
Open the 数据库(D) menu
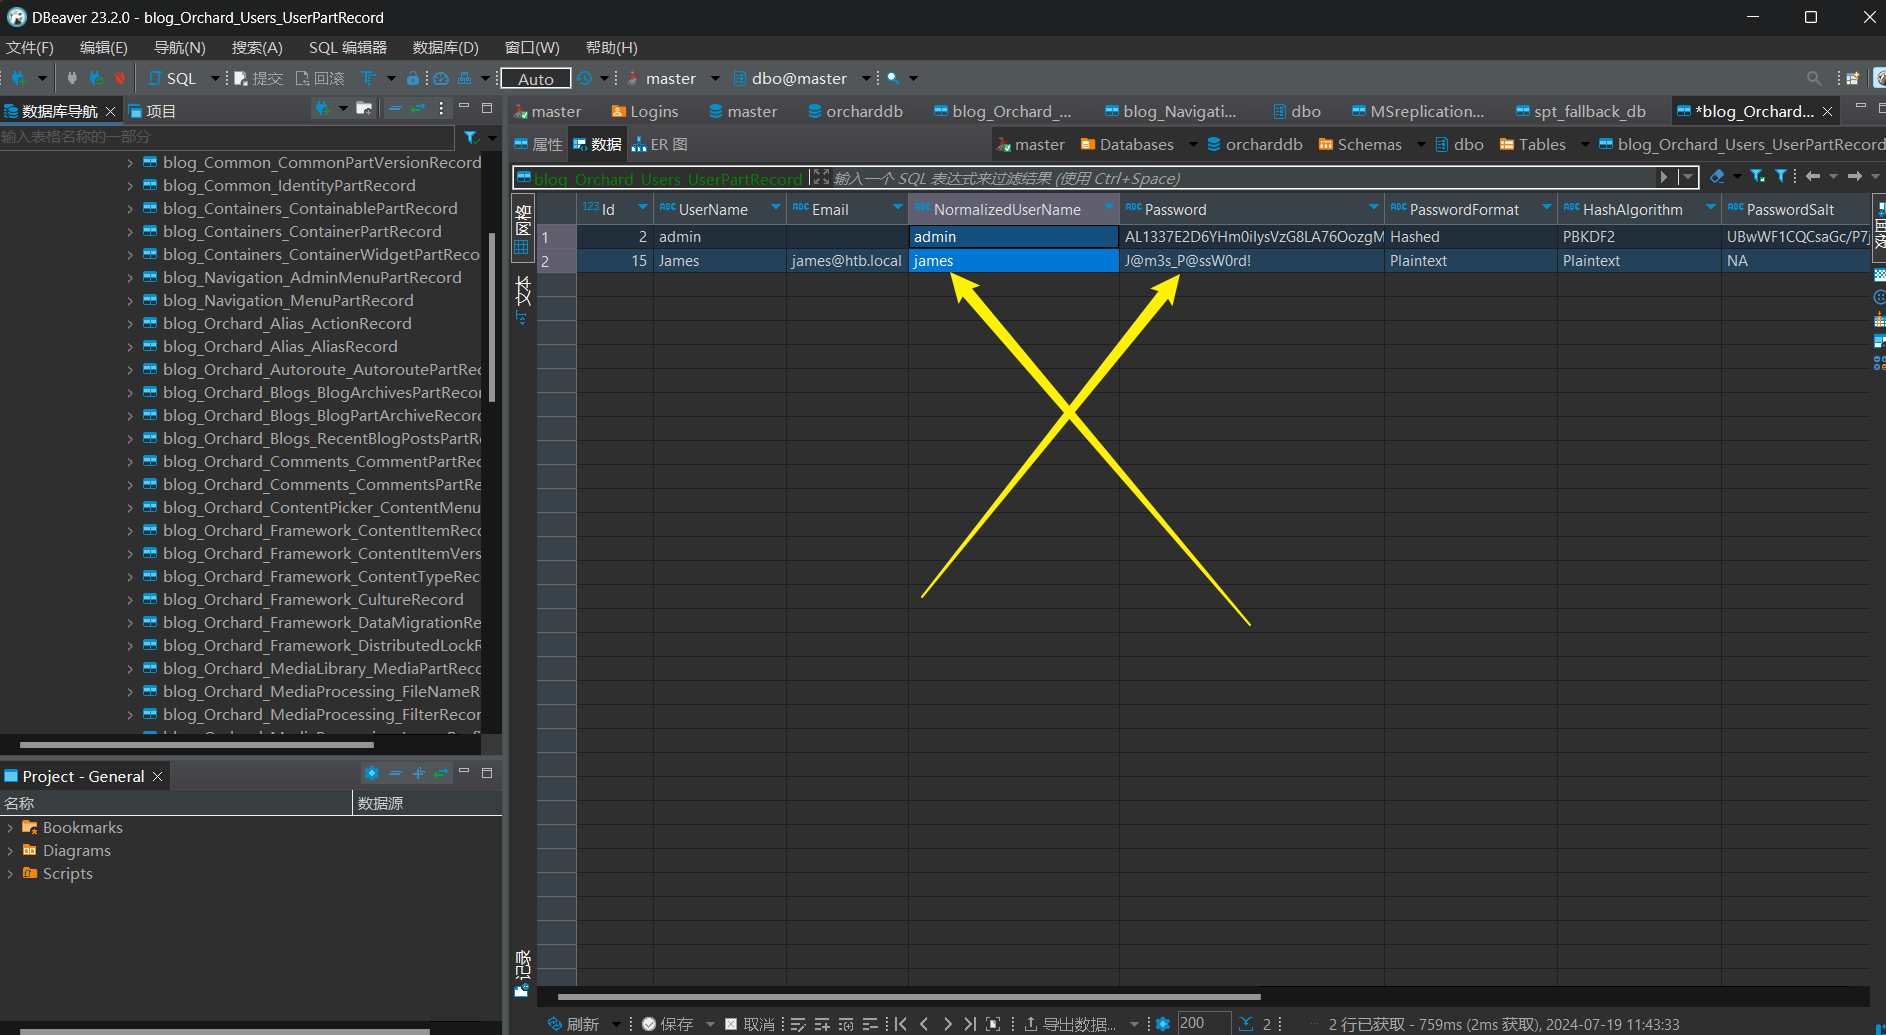tap(445, 48)
